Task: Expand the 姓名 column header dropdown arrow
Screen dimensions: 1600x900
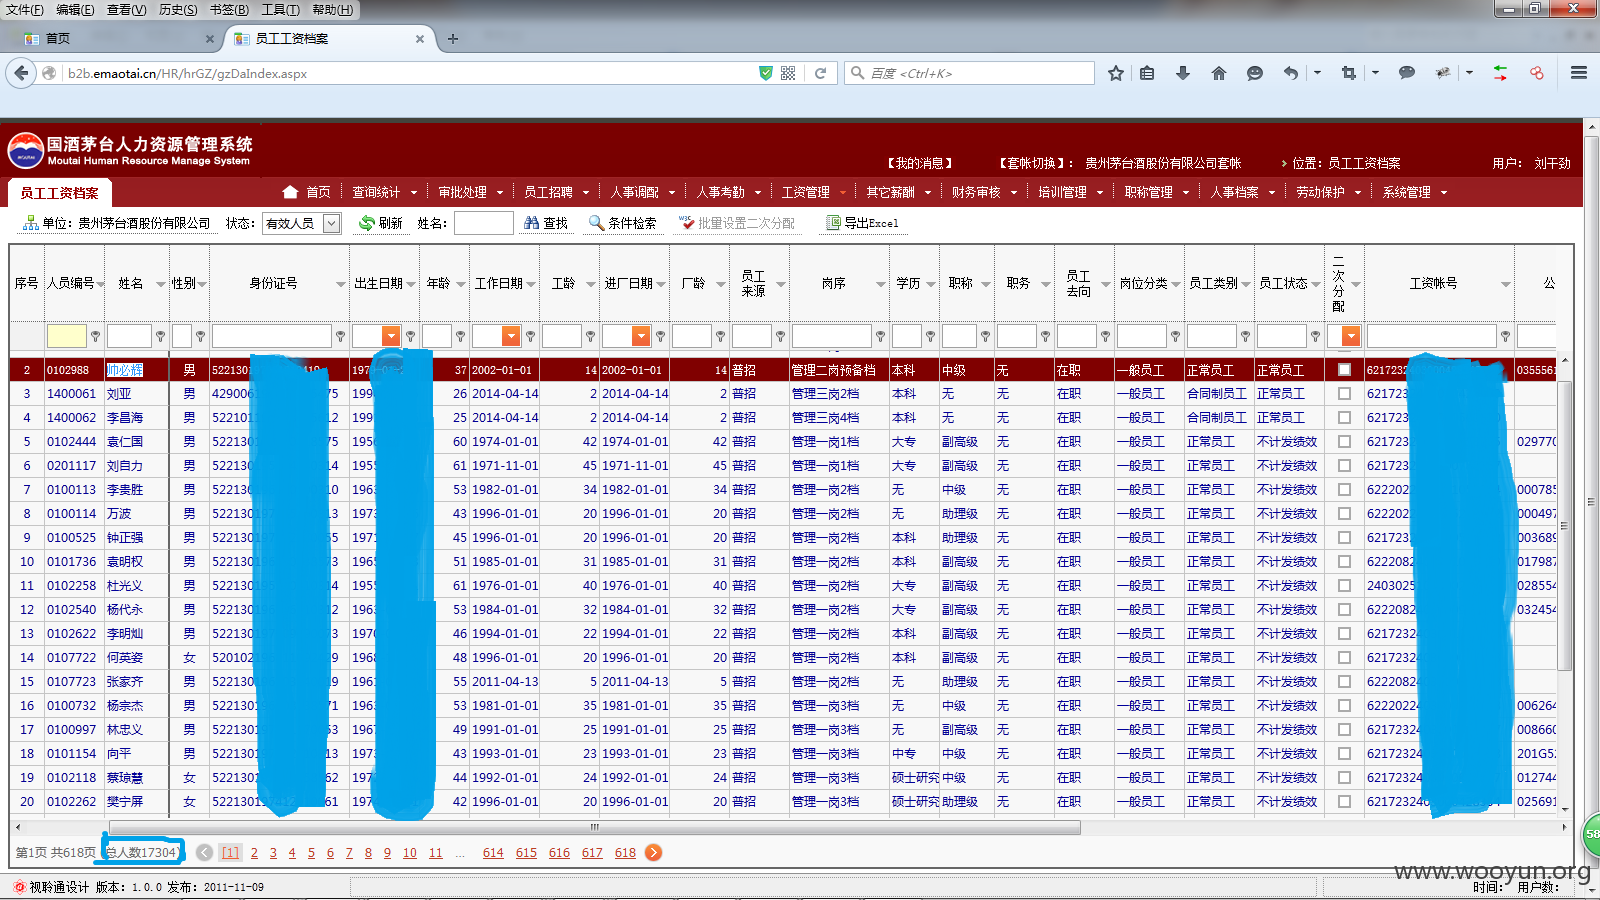Action: (160, 284)
